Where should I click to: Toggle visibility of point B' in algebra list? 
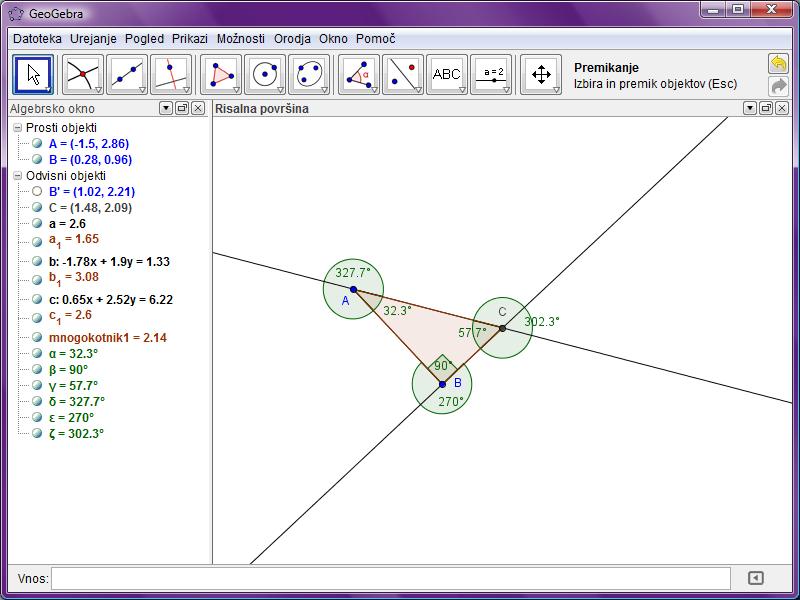[37, 192]
